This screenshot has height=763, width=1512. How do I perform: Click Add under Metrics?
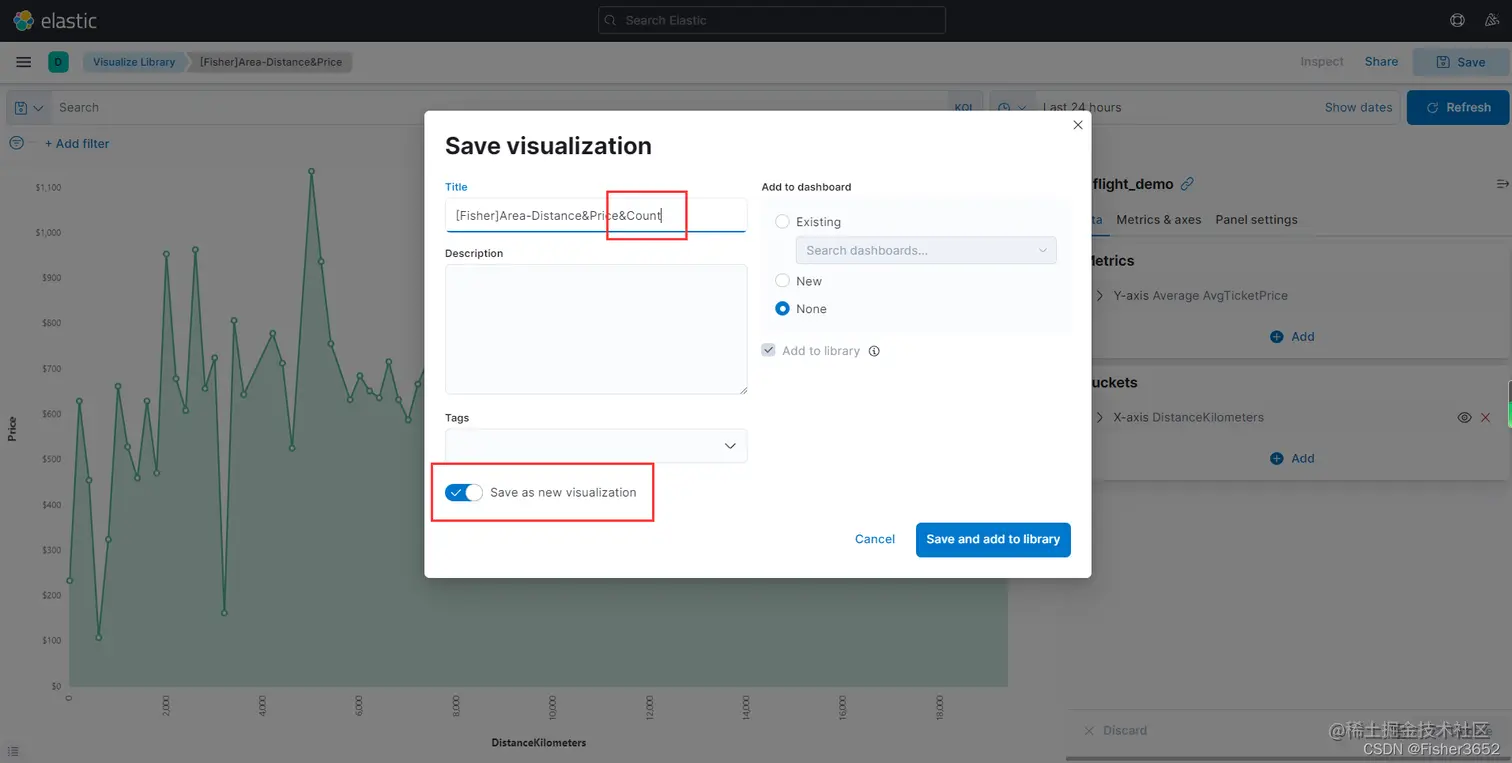[x=1292, y=337]
